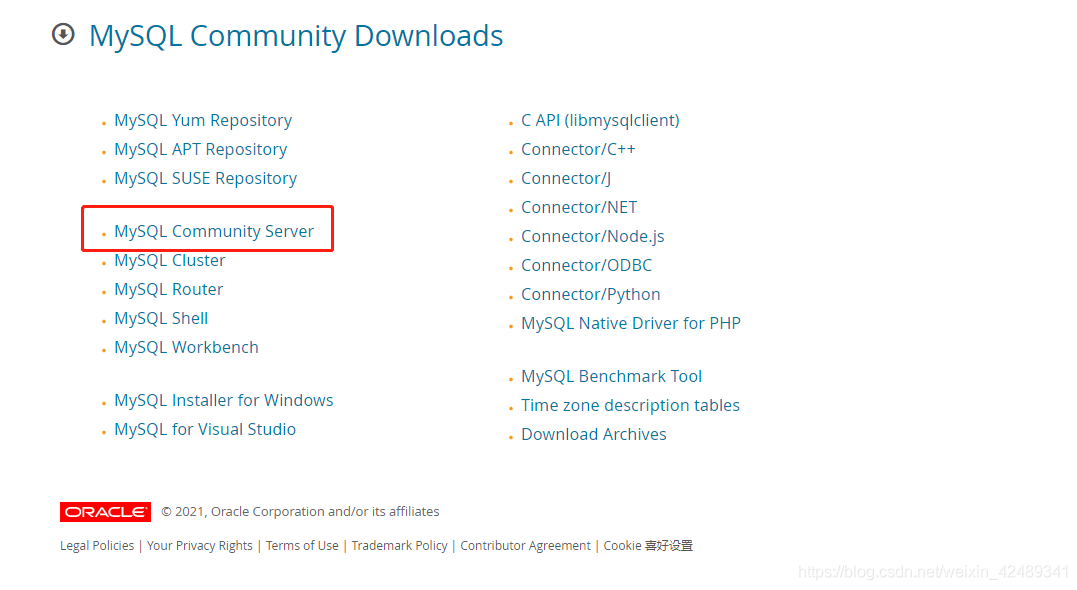This screenshot has width=1077, height=590.
Task: Click Connector/Python in the right column
Action: tap(590, 293)
